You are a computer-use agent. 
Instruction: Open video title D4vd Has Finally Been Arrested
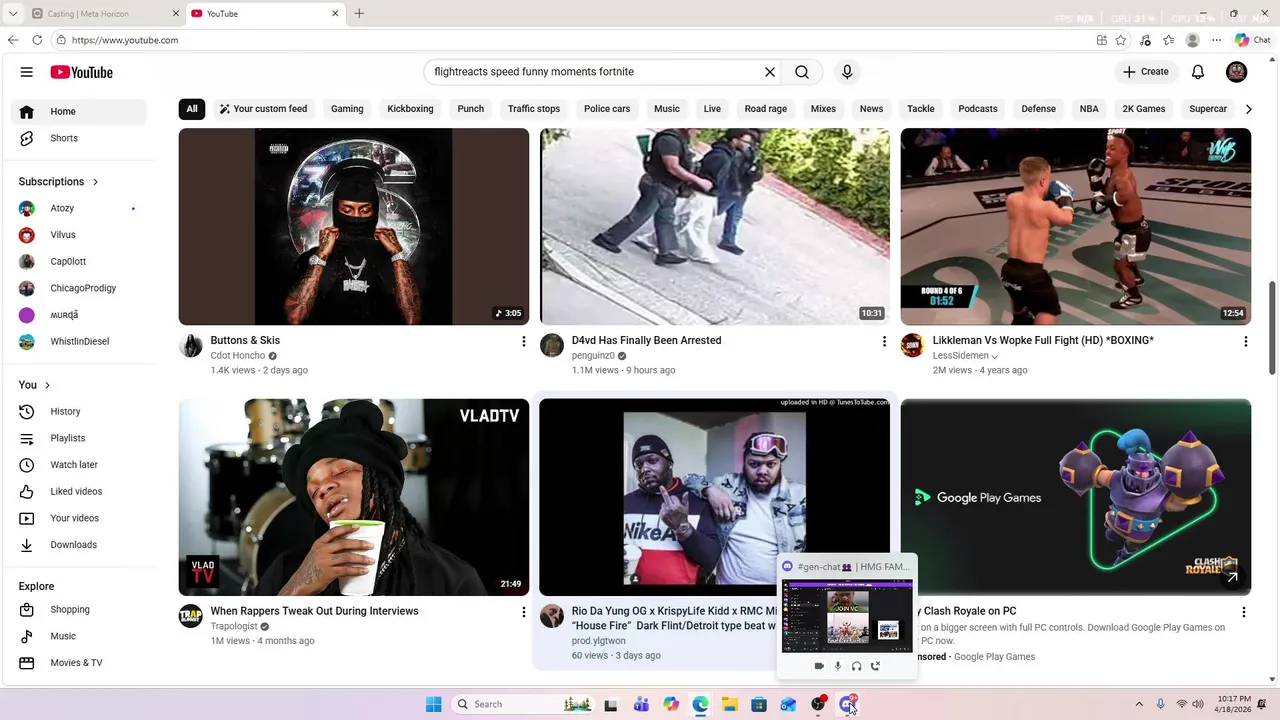click(646, 341)
